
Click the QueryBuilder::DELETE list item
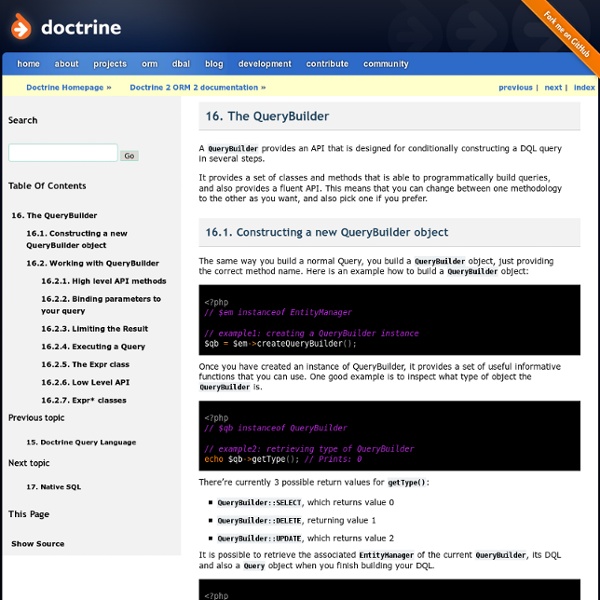(x=297, y=520)
